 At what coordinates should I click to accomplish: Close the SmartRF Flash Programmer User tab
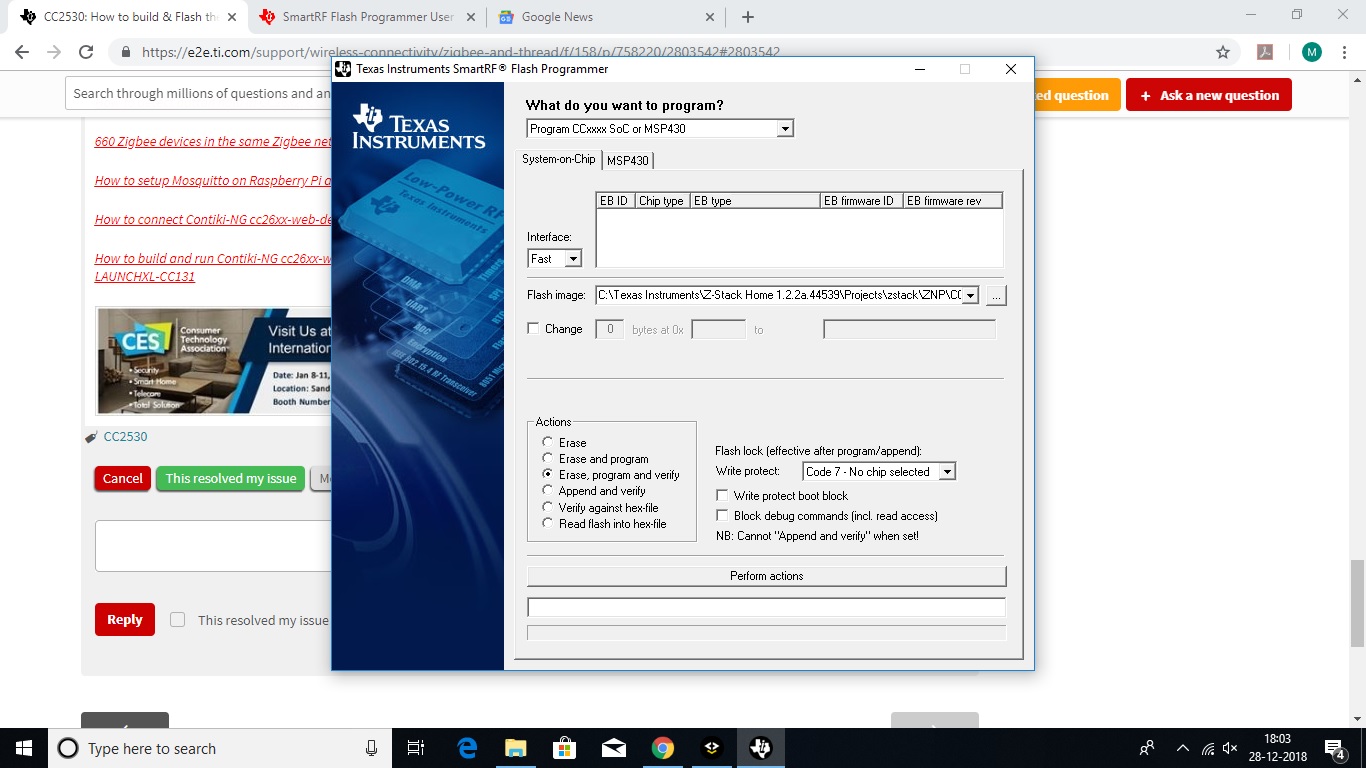tap(470, 17)
